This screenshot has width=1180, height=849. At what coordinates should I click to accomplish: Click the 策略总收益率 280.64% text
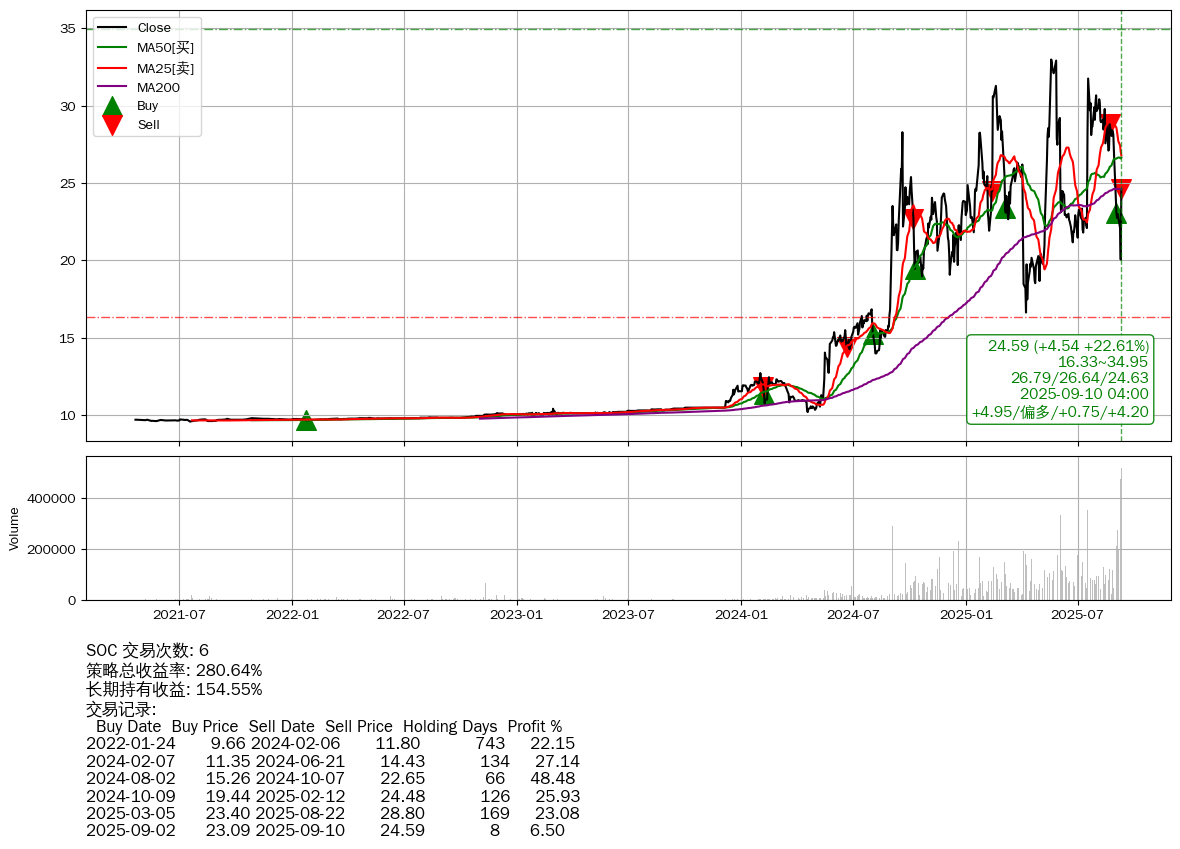pyautogui.click(x=174, y=670)
